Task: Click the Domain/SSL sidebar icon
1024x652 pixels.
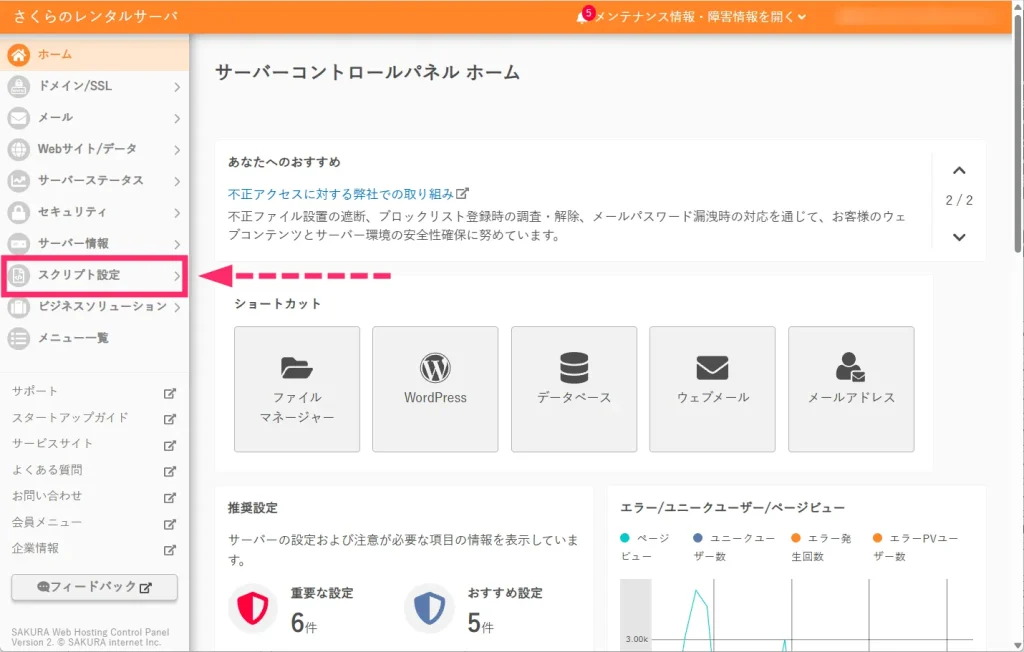Action: click(18, 86)
